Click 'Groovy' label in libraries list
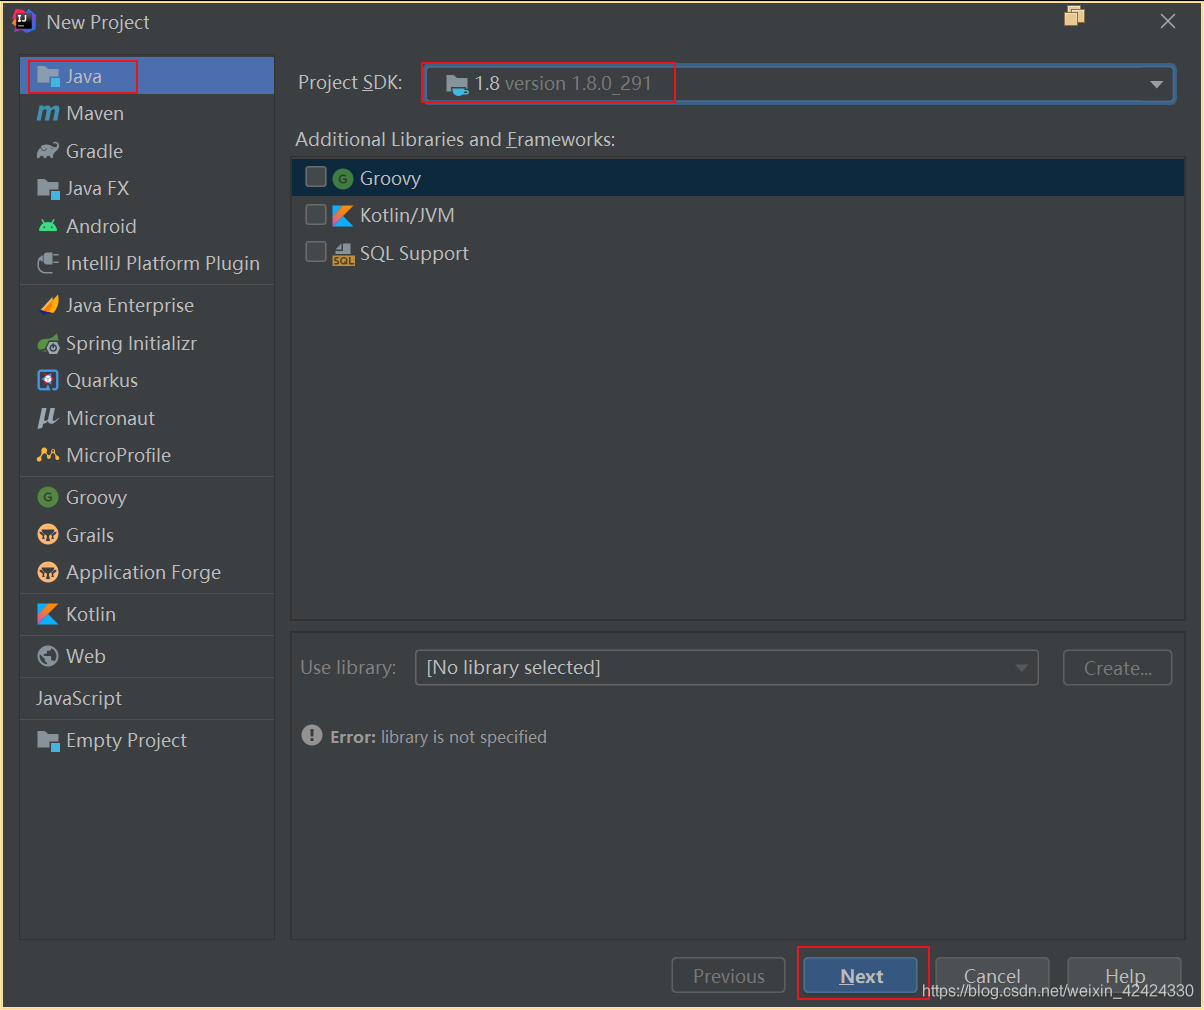Viewport: 1204px width, 1010px height. [390, 179]
